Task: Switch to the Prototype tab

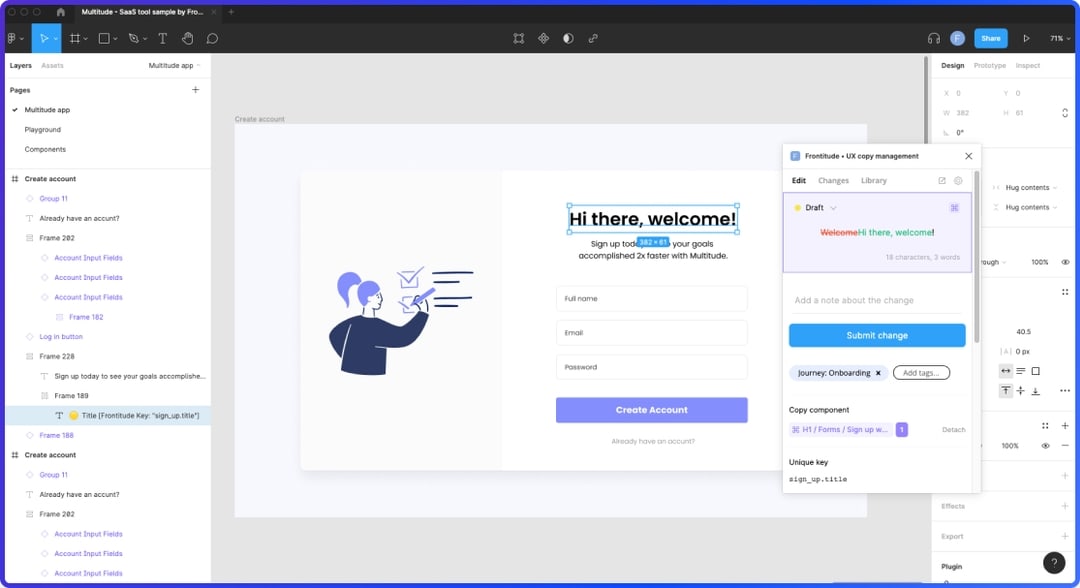Action: click(990, 65)
